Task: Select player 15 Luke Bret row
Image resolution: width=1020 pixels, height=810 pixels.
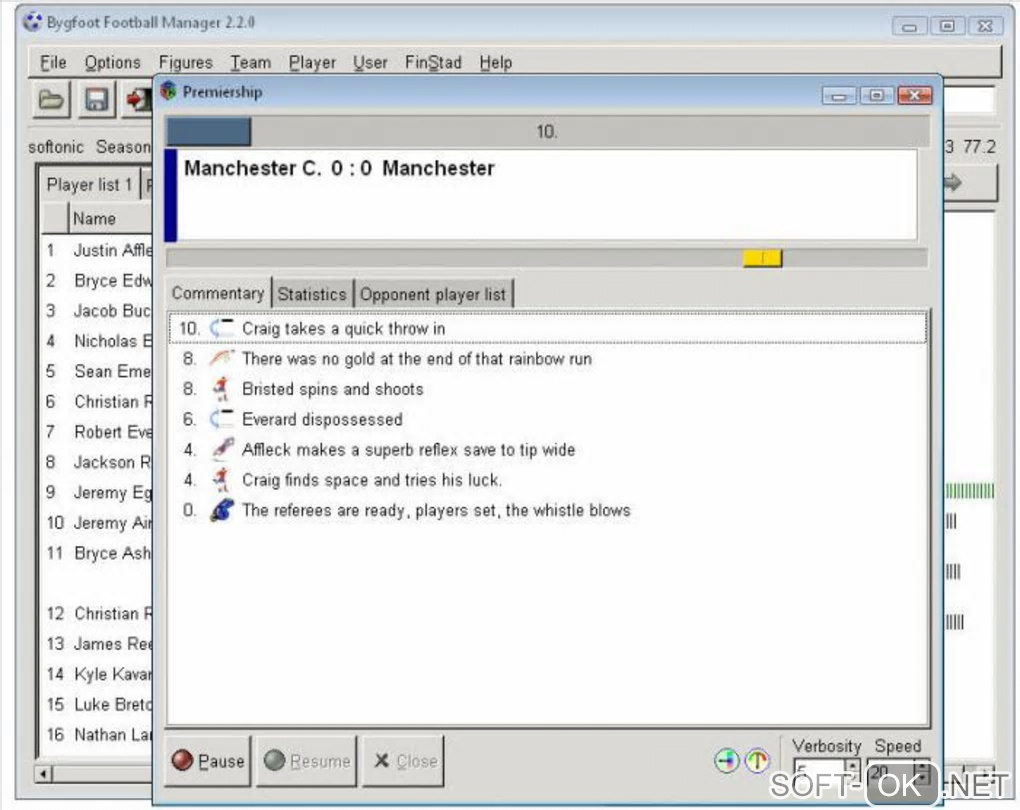Action: pyautogui.click(x=98, y=704)
